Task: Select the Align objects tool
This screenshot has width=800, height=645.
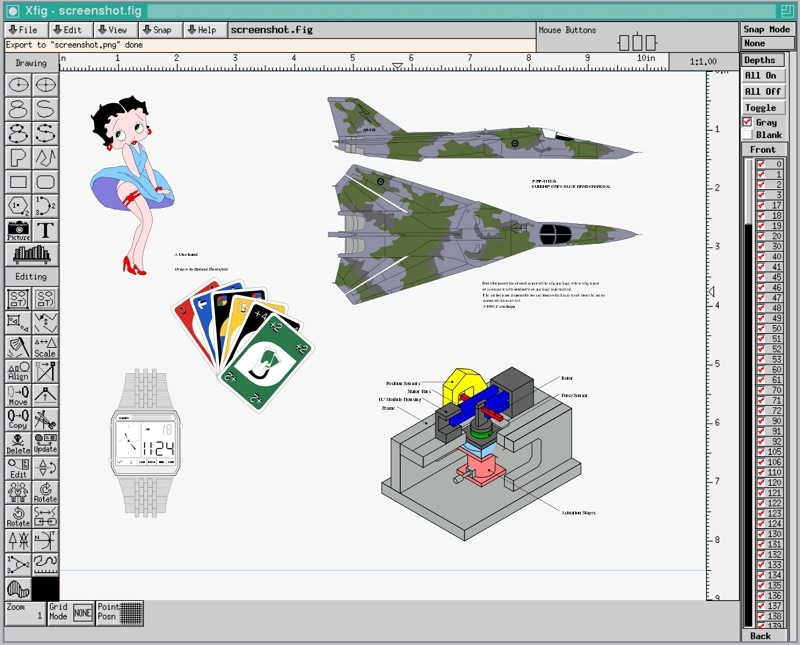Action: coord(18,371)
